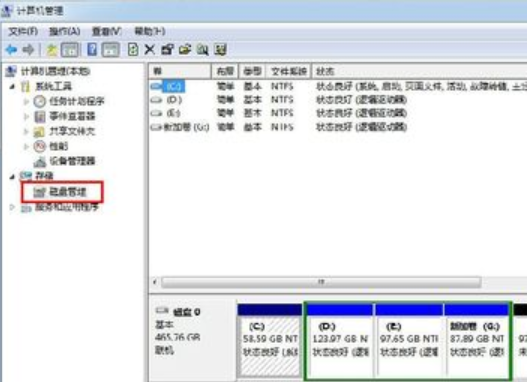Image resolution: width=527 pixels, height=382 pixels.
Task: Open the 操作(A) menu
Action: coord(64,32)
